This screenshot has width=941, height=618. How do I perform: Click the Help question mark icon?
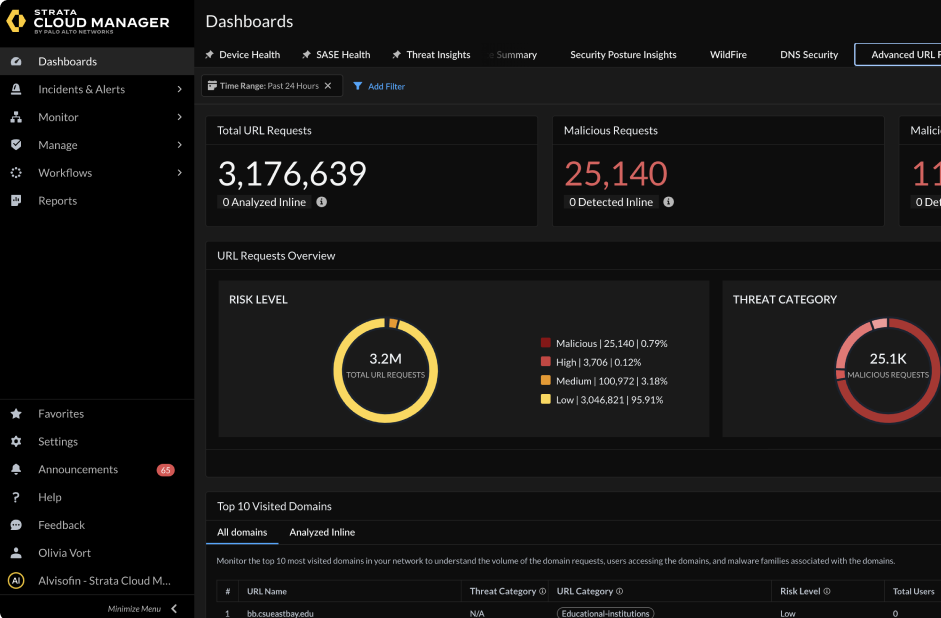[x=16, y=497]
